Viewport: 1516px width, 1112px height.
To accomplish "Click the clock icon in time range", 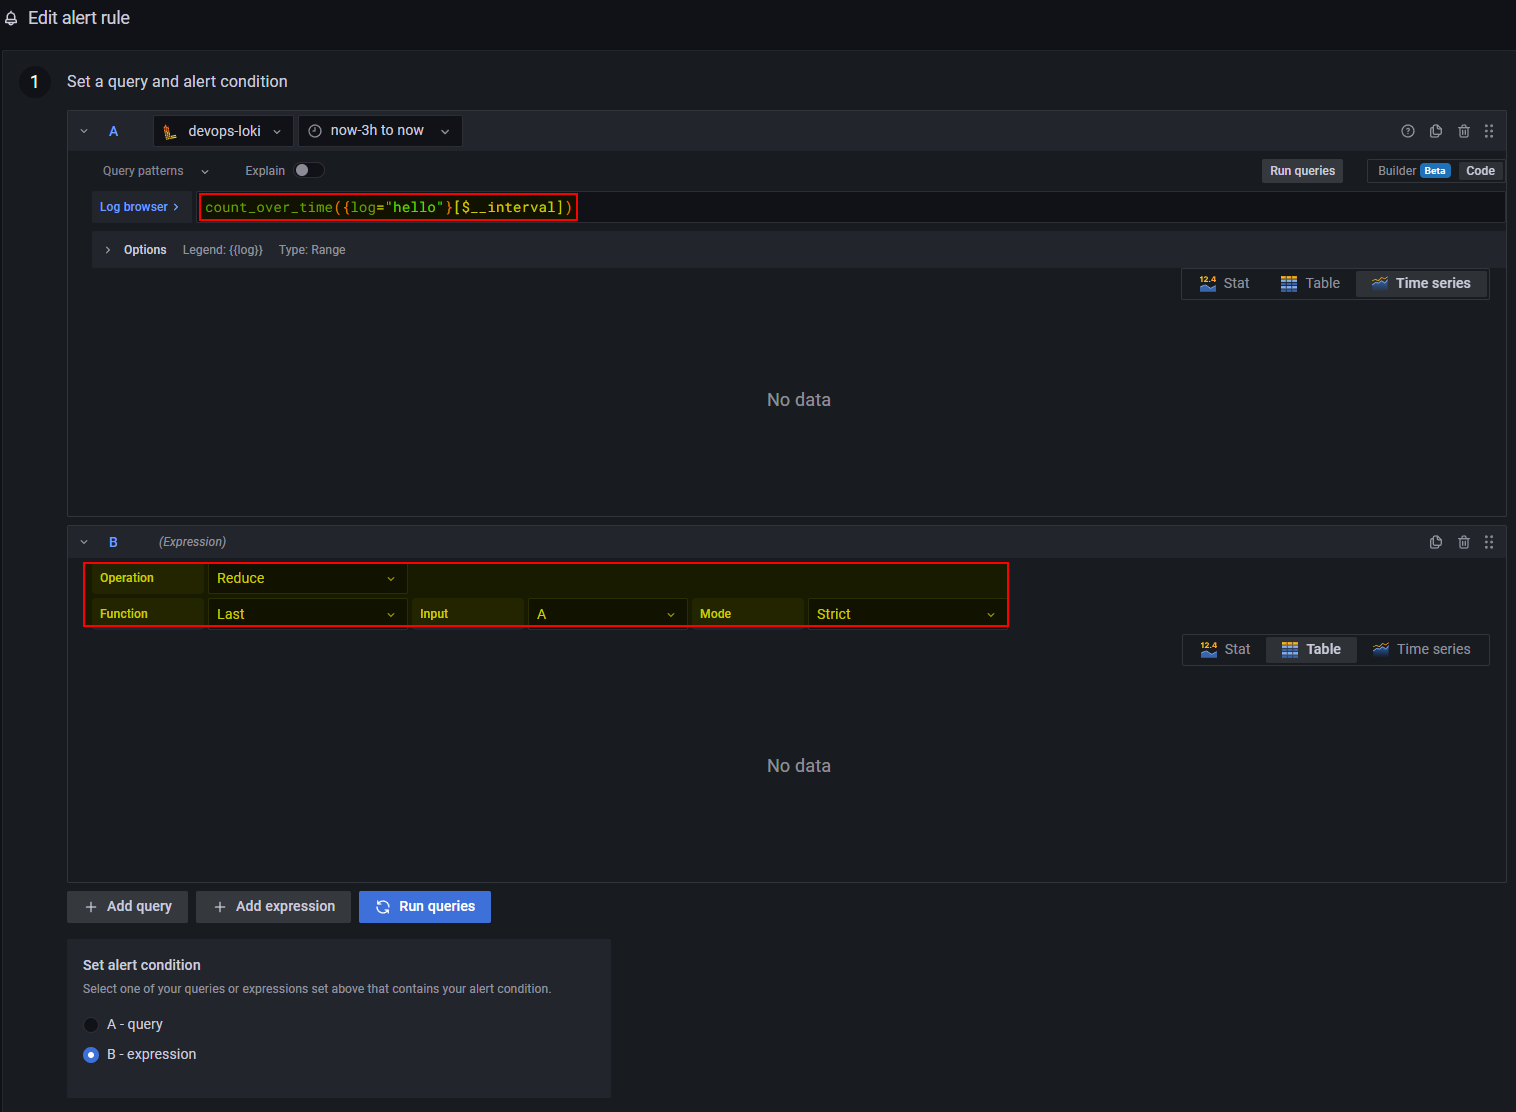I will point(315,131).
